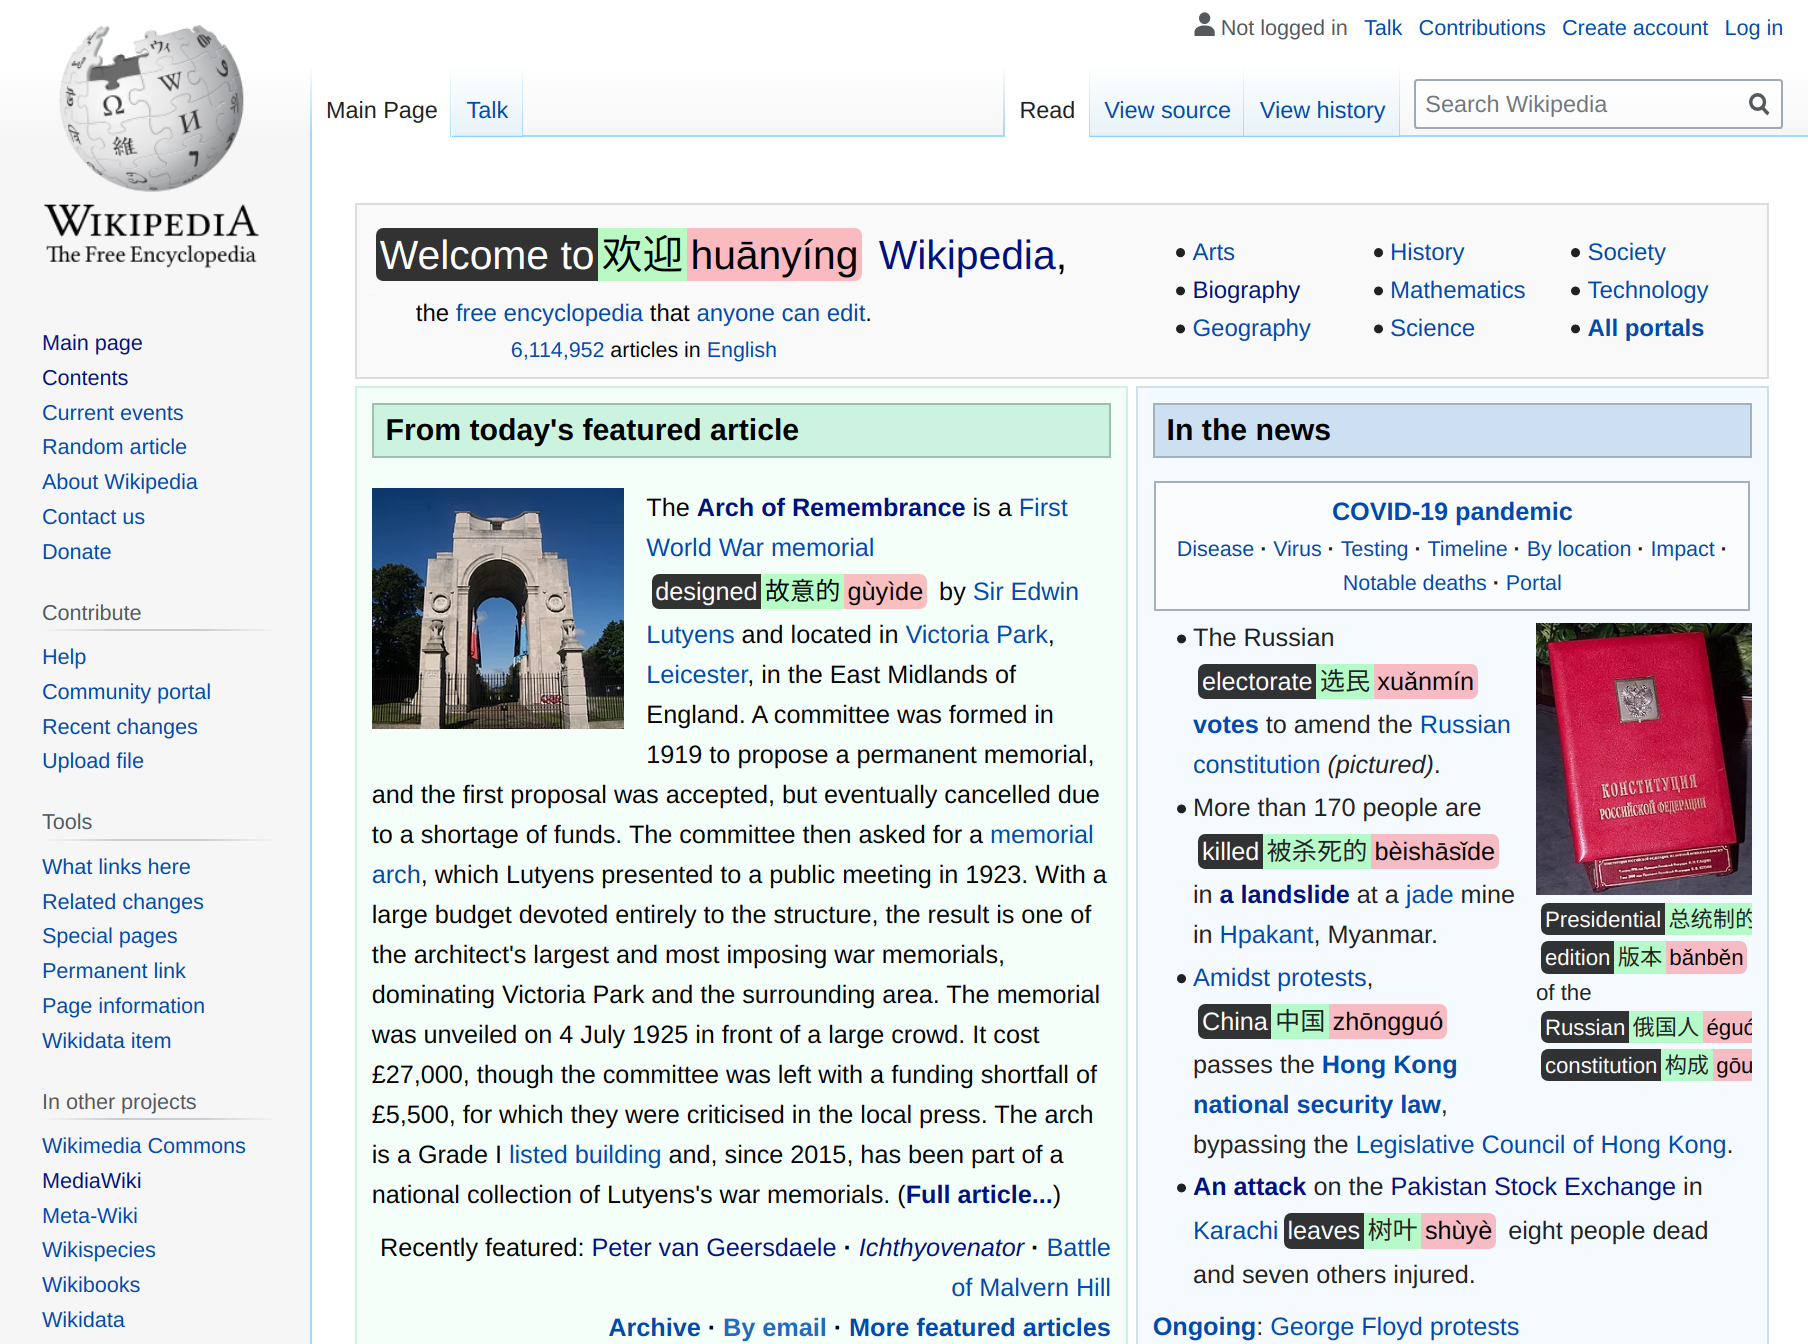Open the Create account link
Viewport: 1808px width, 1344px height.
click(x=1634, y=28)
